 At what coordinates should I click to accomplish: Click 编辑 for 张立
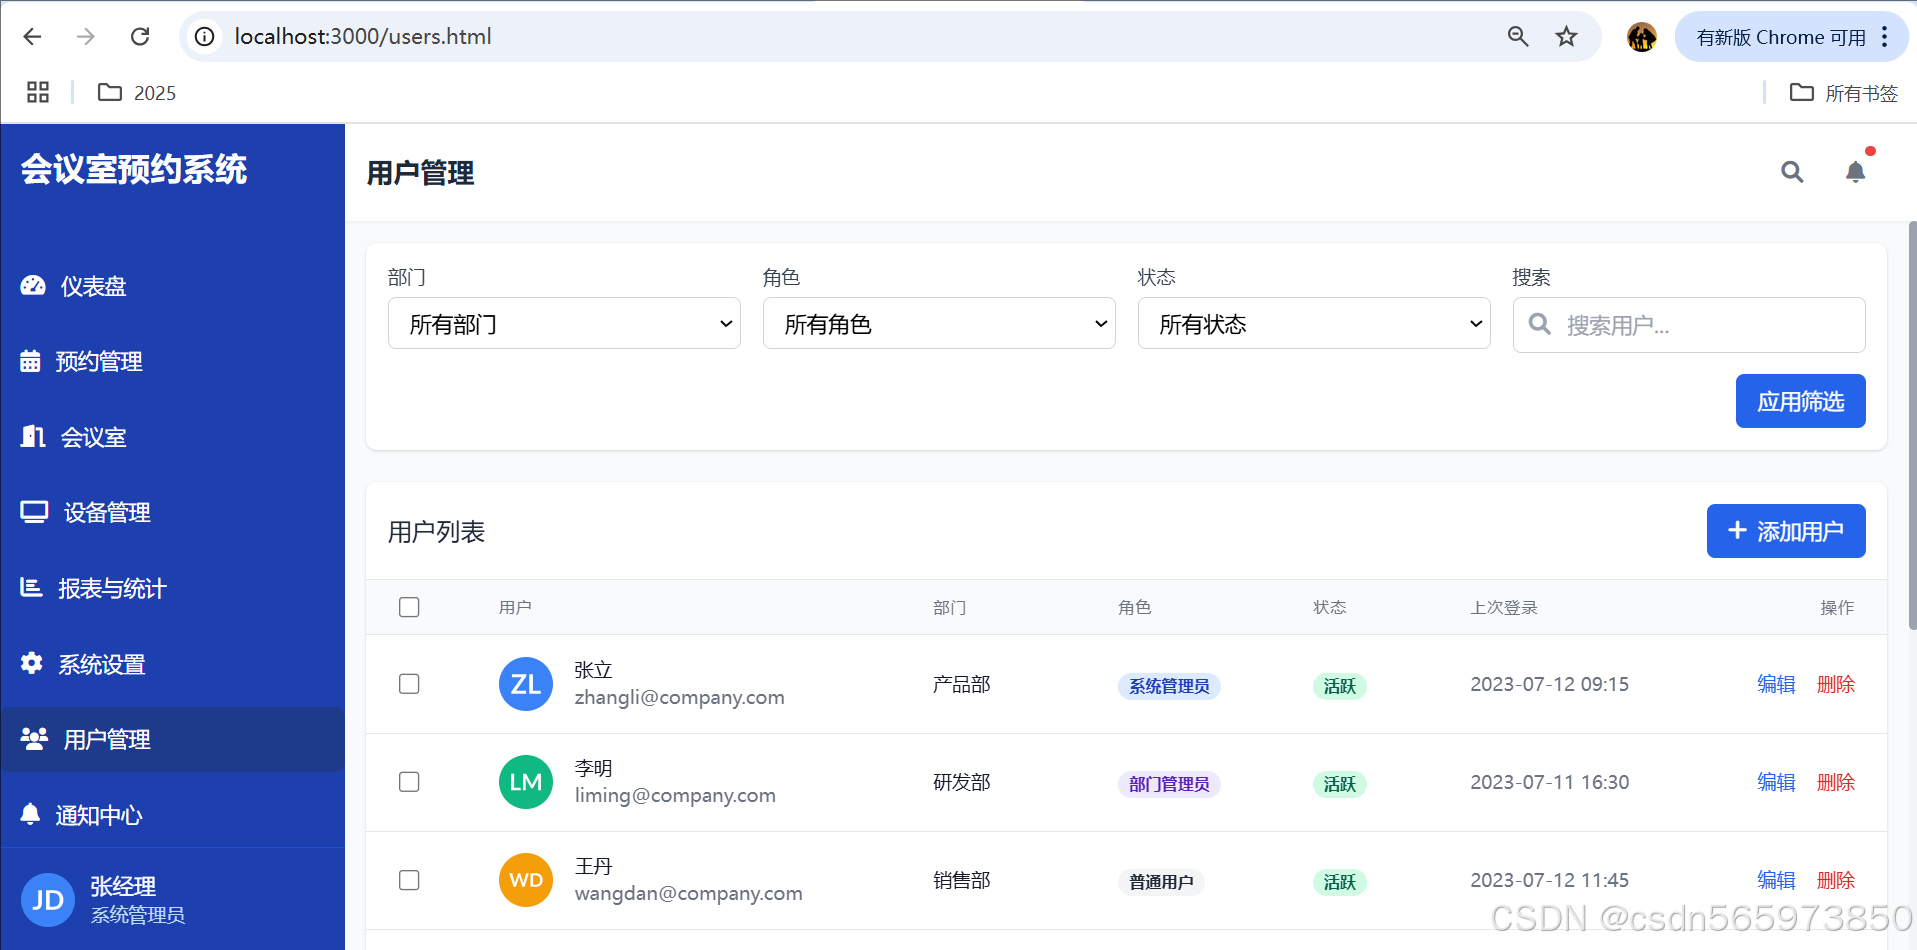tap(1776, 684)
